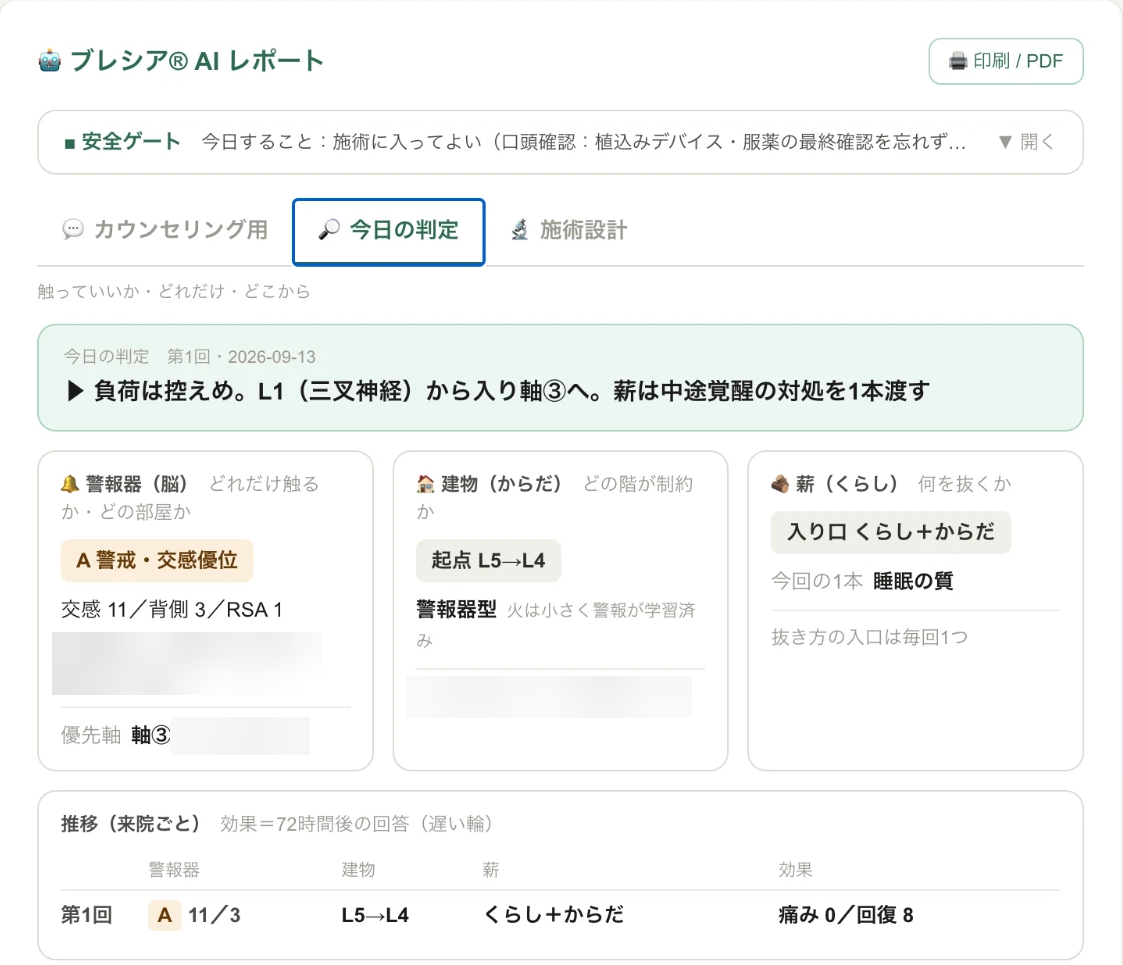Click the robot icon beside ブレシア AI レポート
This screenshot has width=1123, height=965.
point(49,61)
